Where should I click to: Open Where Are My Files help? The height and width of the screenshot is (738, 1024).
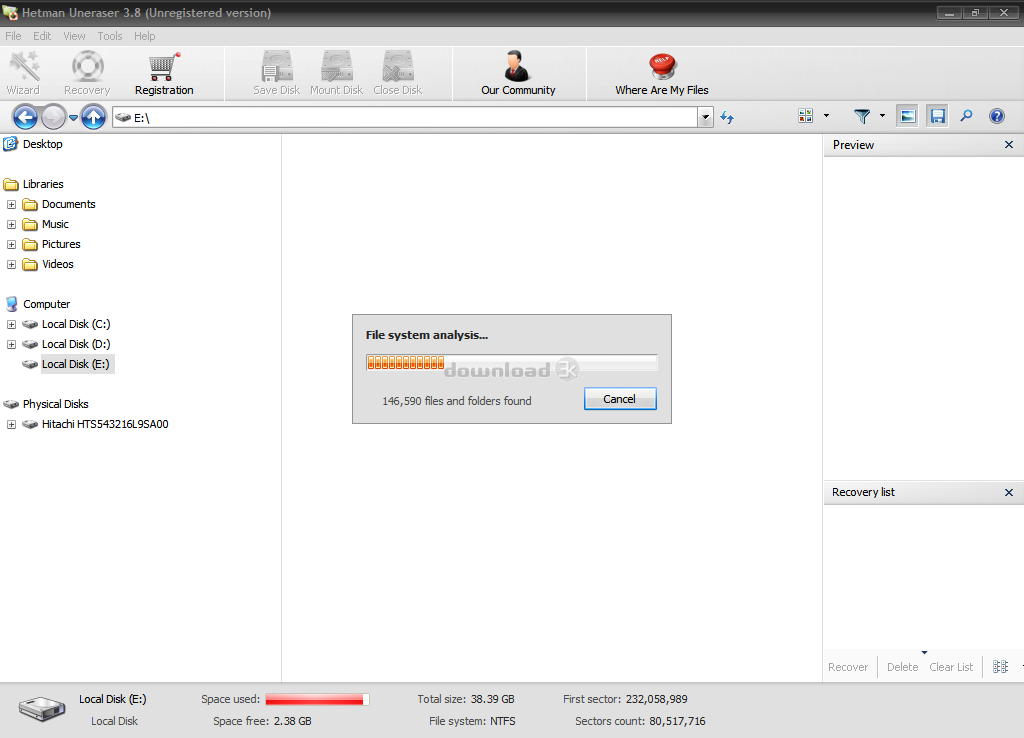coord(662,73)
